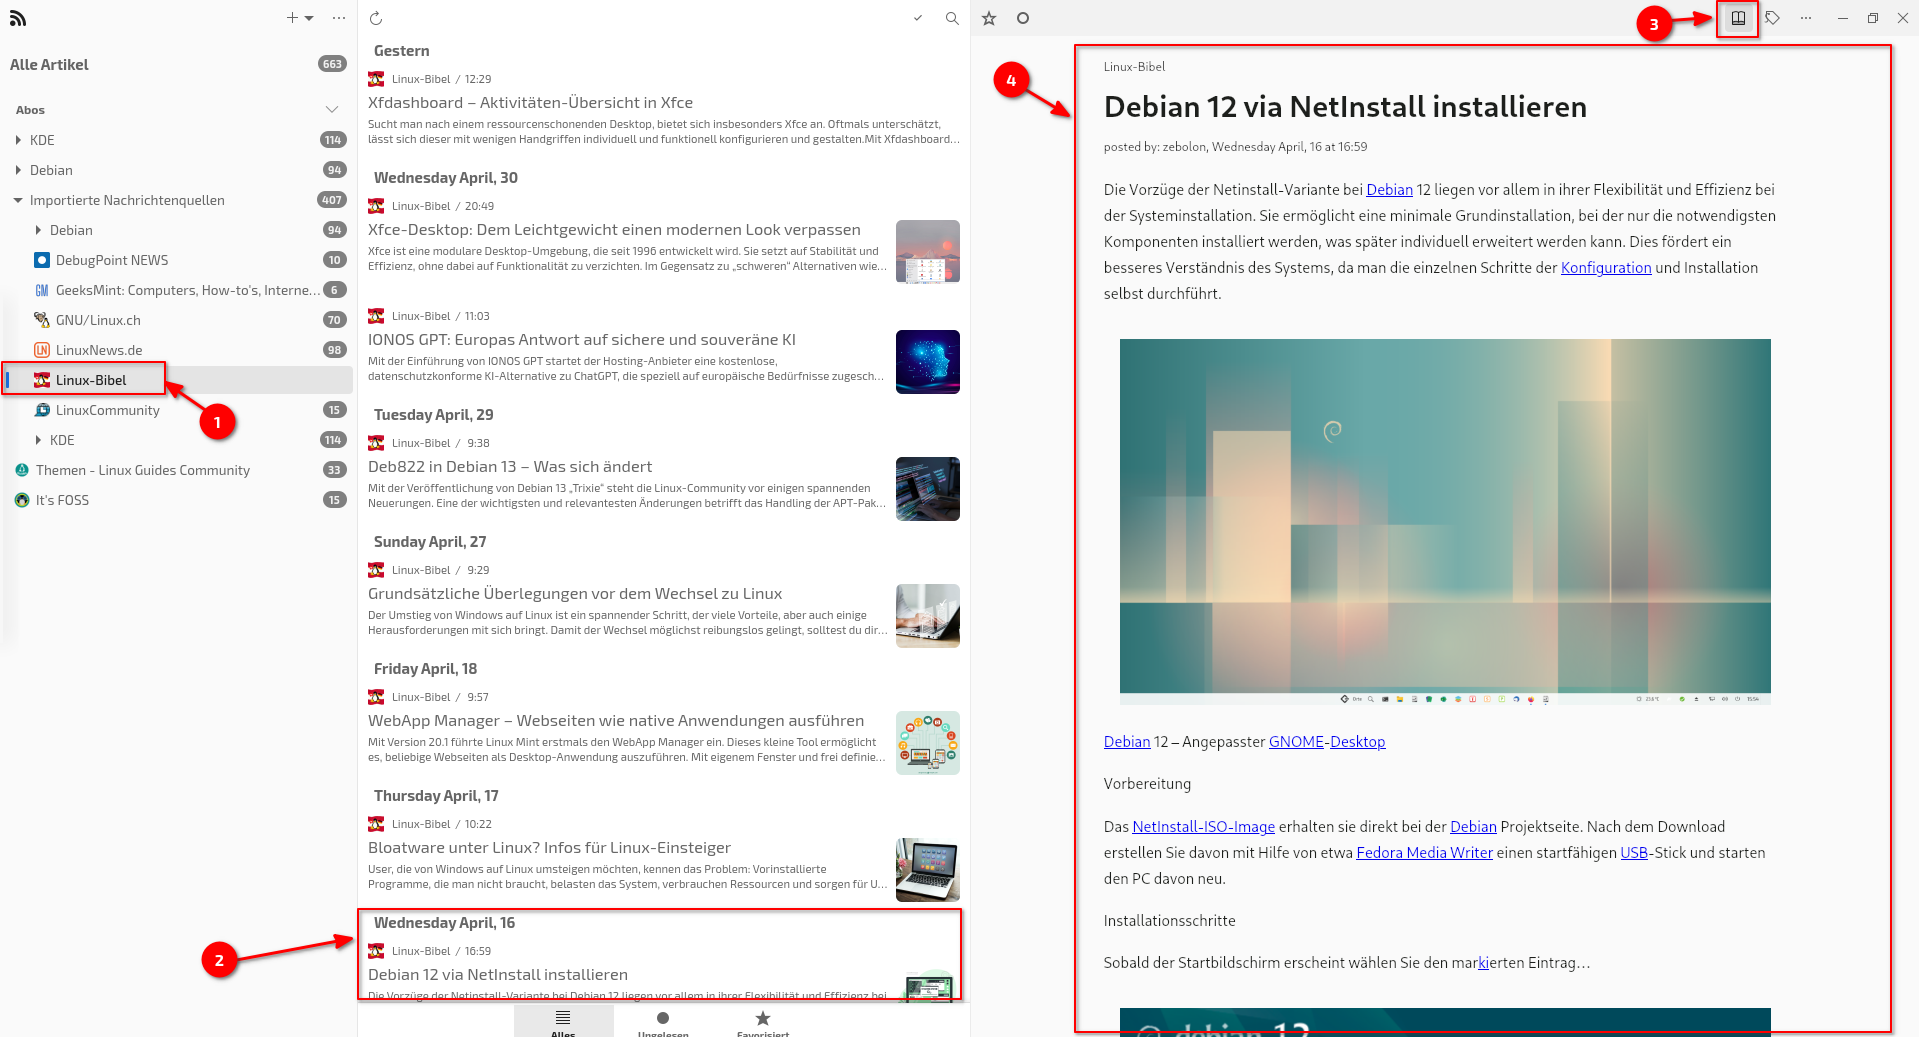Click GNU/Linux.ch feed favicon
Screen dimensions: 1919x1037
point(42,320)
